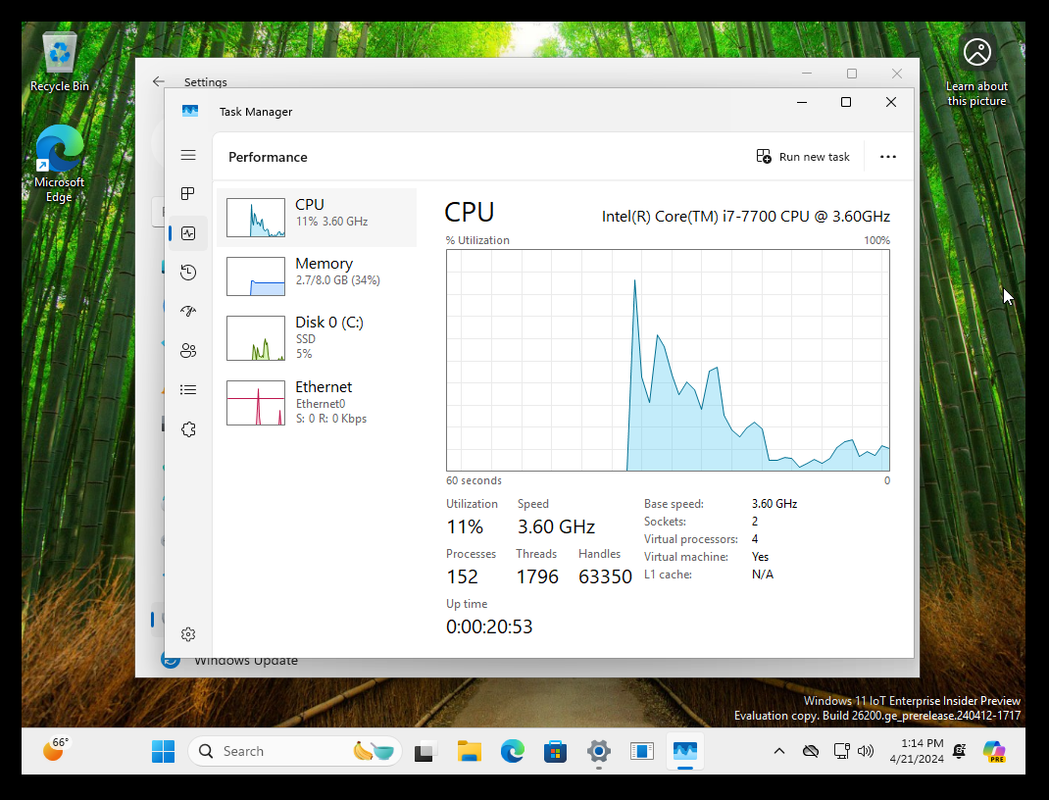Open the clock showing 1:14 PM
The width and height of the screenshot is (1049, 800).
[x=917, y=751]
